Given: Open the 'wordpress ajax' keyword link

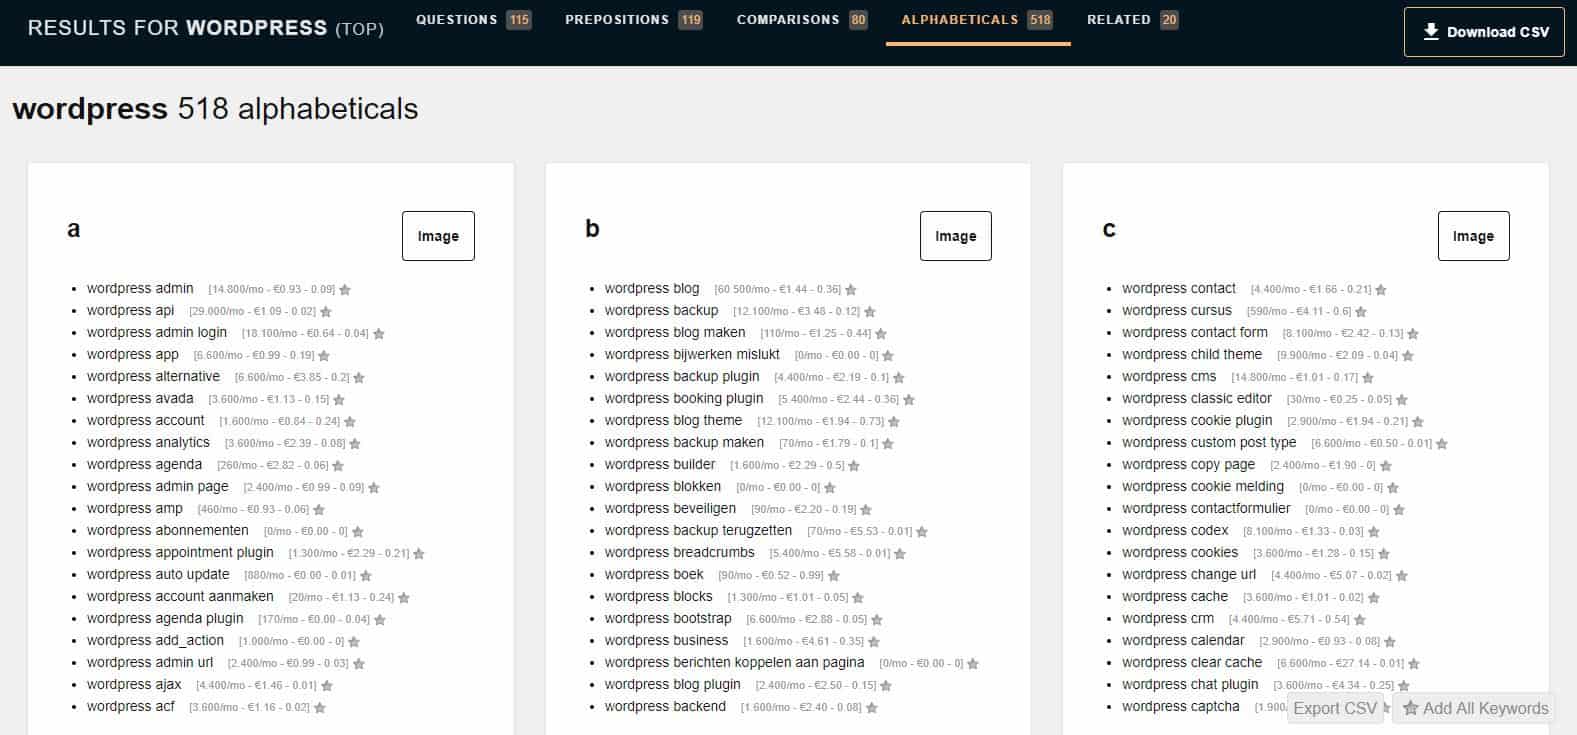Looking at the screenshot, I should 134,684.
